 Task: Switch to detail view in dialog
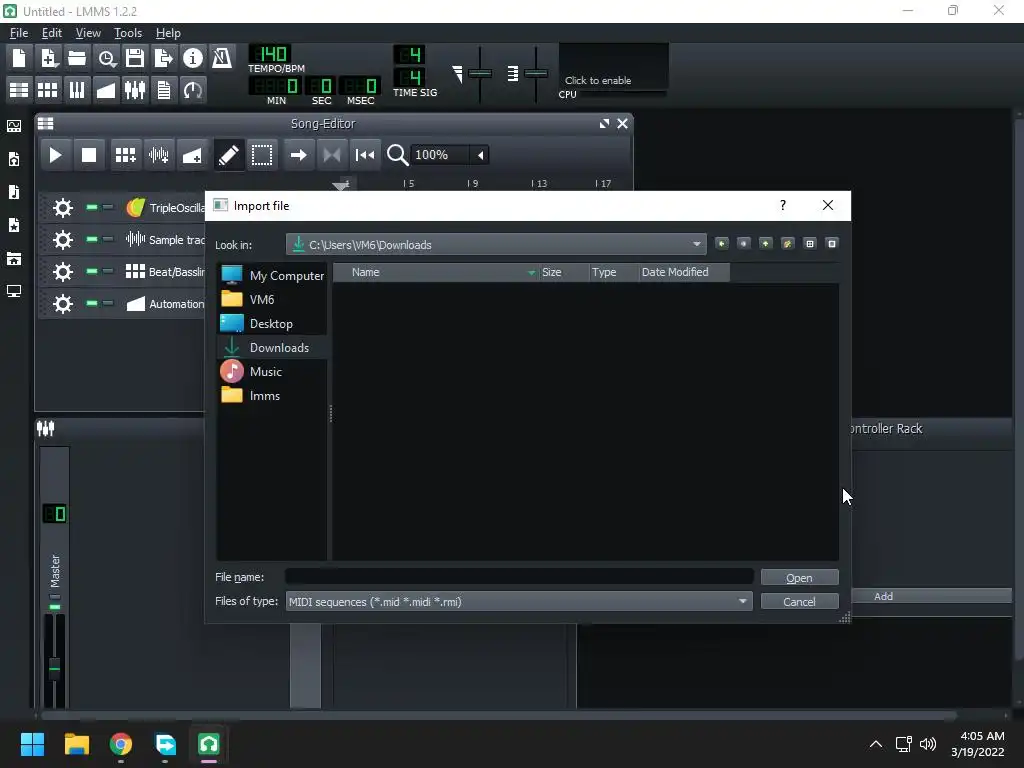[x=832, y=244]
